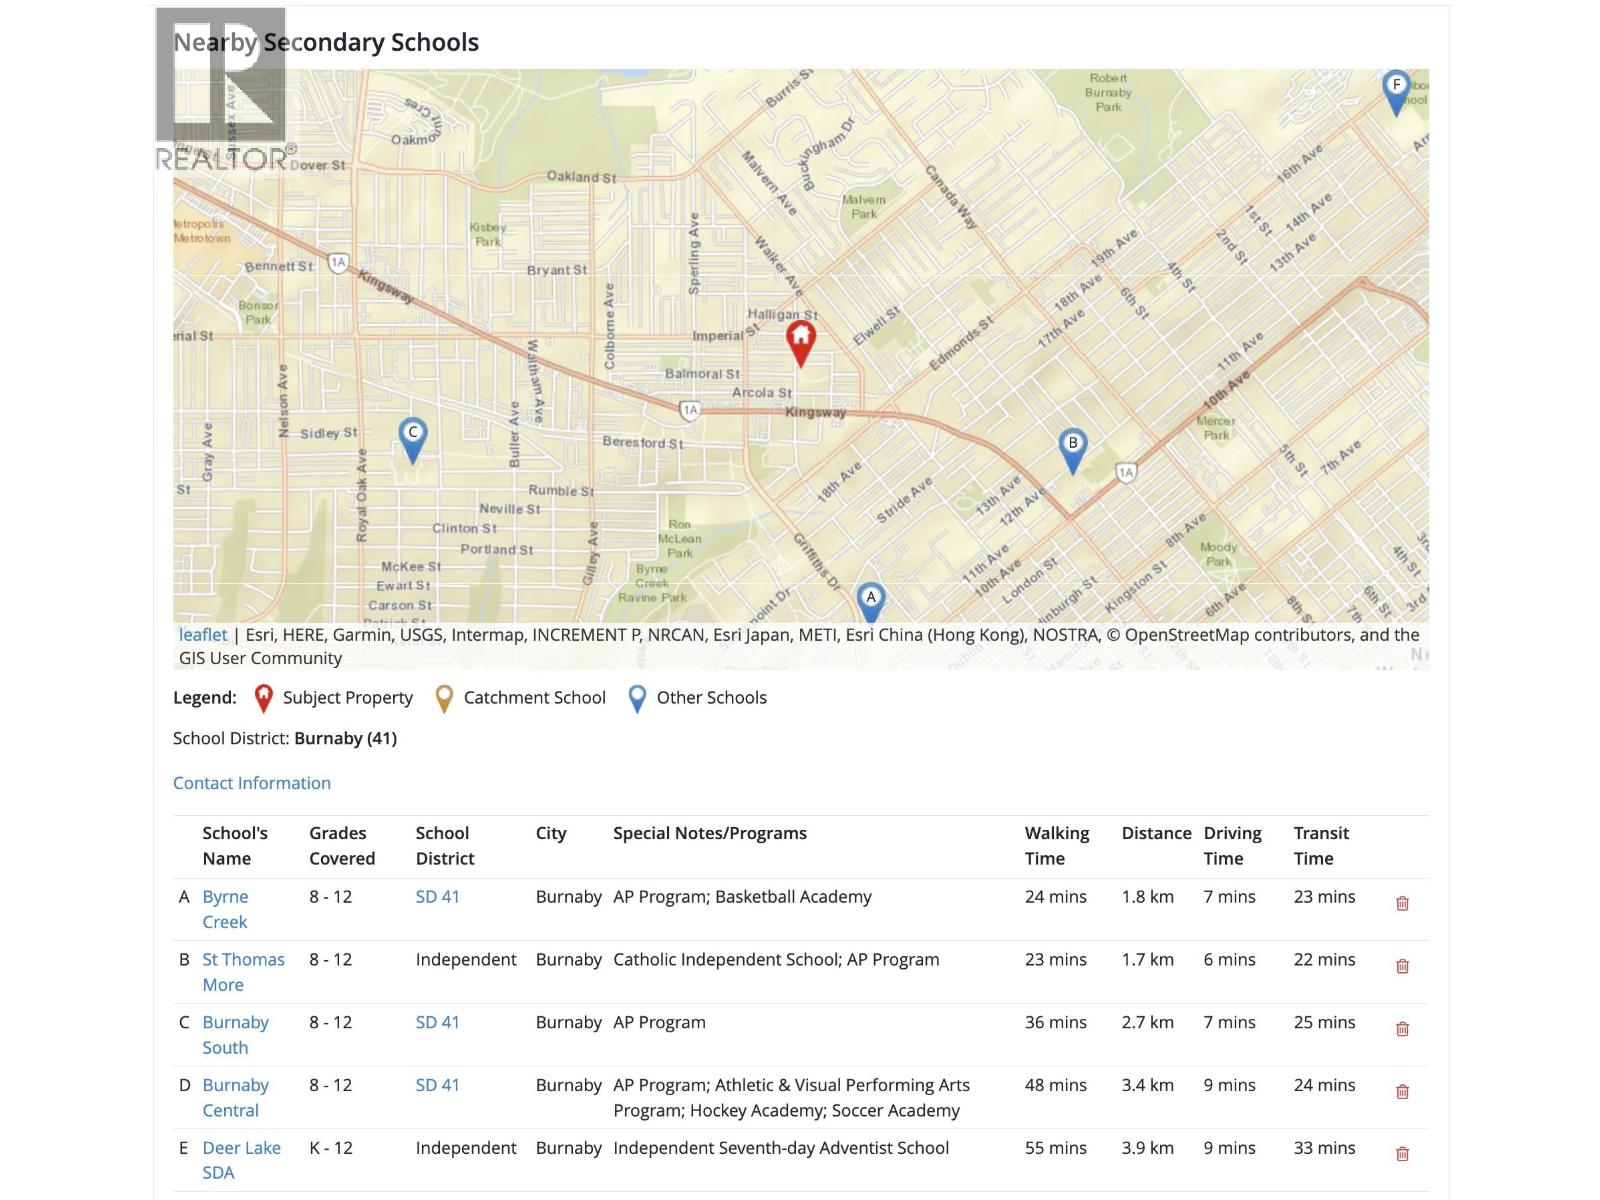Screen dimensions: 1600x1200
Task: Remove Burnaby Central via trash icon
Action: [x=1402, y=1092]
